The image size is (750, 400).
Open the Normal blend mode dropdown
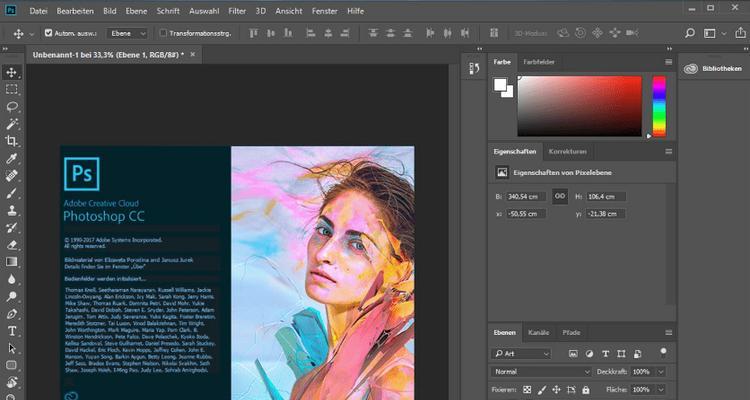coord(541,371)
